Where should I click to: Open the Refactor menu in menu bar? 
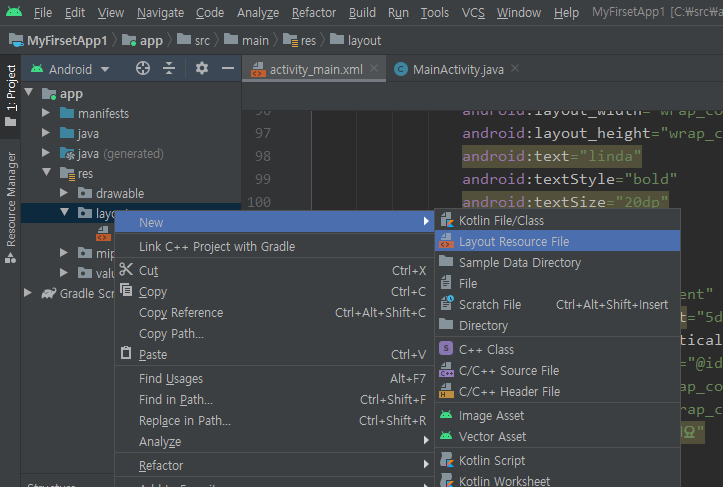(x=314, y=13)
